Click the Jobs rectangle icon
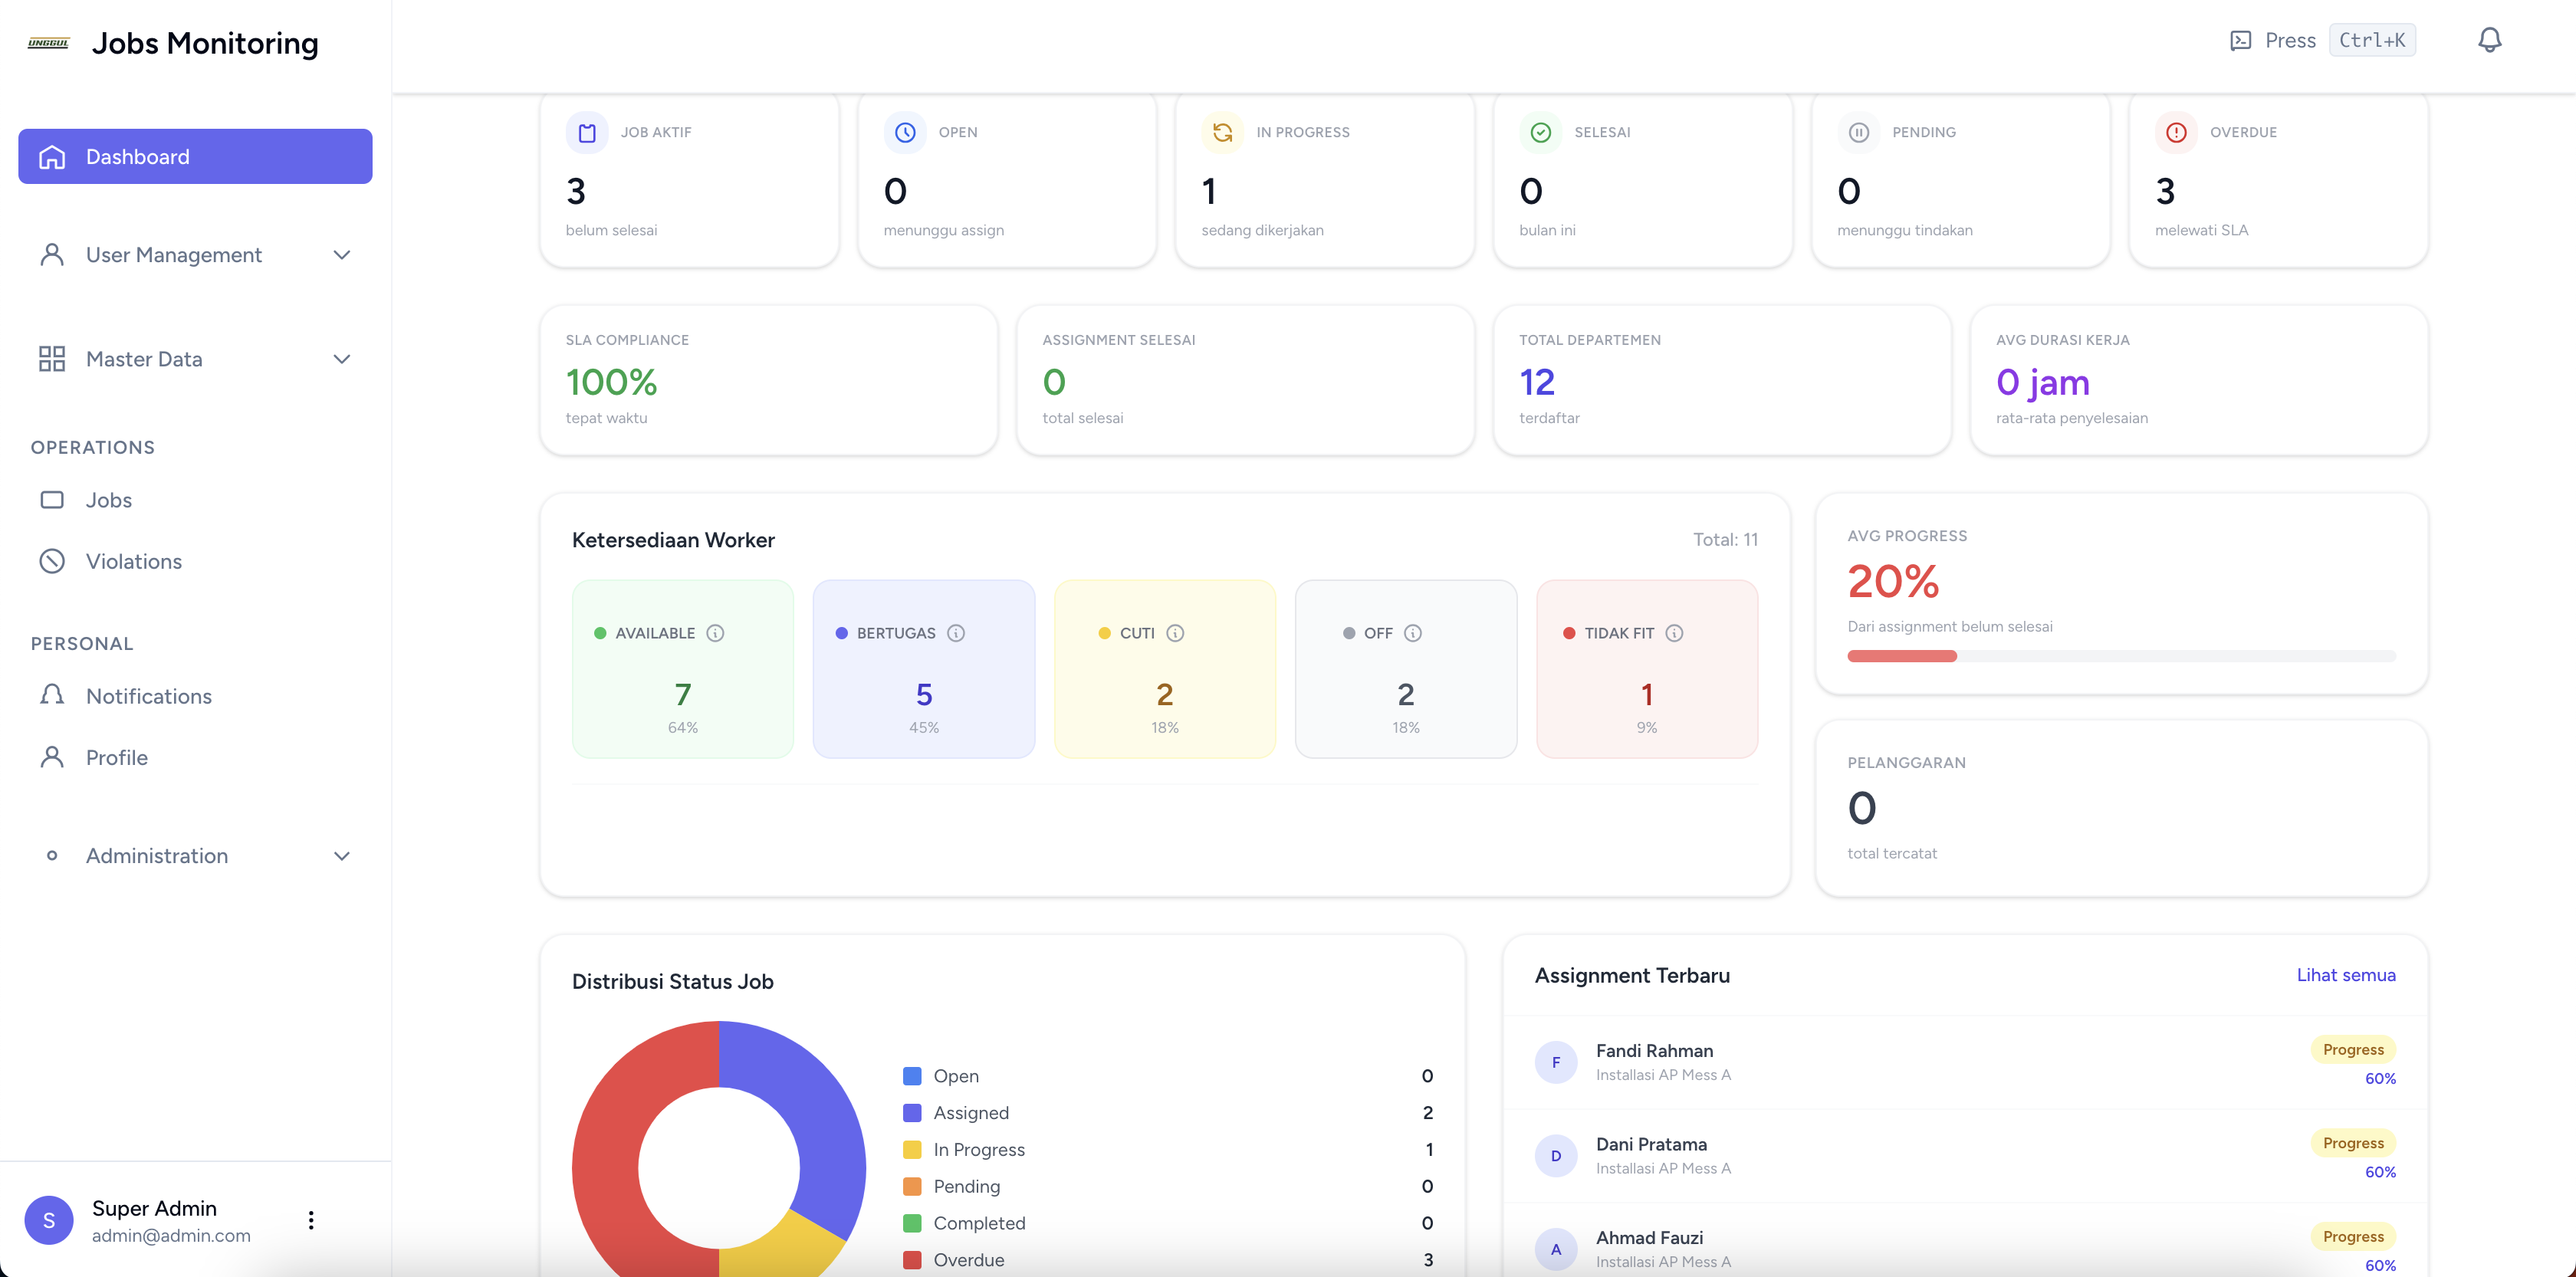This screenshot has width=2576, height=1277. click(x=52, y=500)
